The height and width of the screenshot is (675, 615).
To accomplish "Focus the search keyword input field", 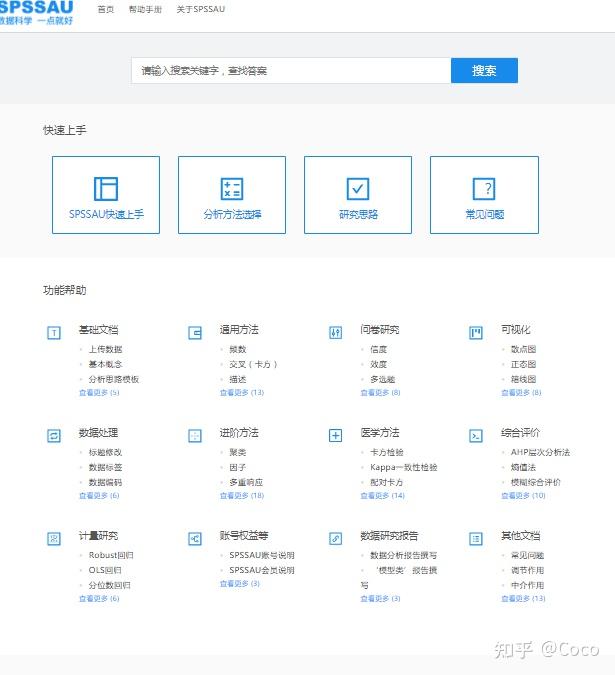I will coord(291,71).
